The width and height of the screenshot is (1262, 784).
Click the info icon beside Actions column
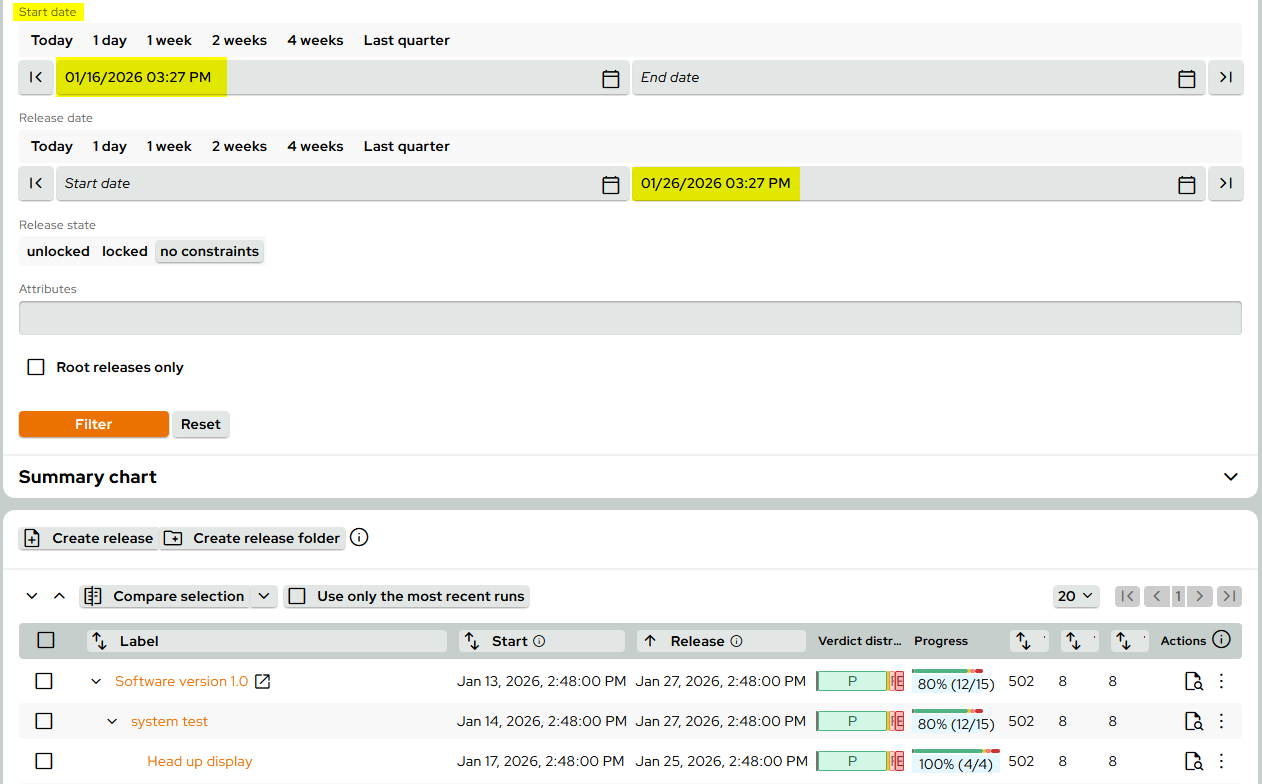click(x=1221, y=640)
